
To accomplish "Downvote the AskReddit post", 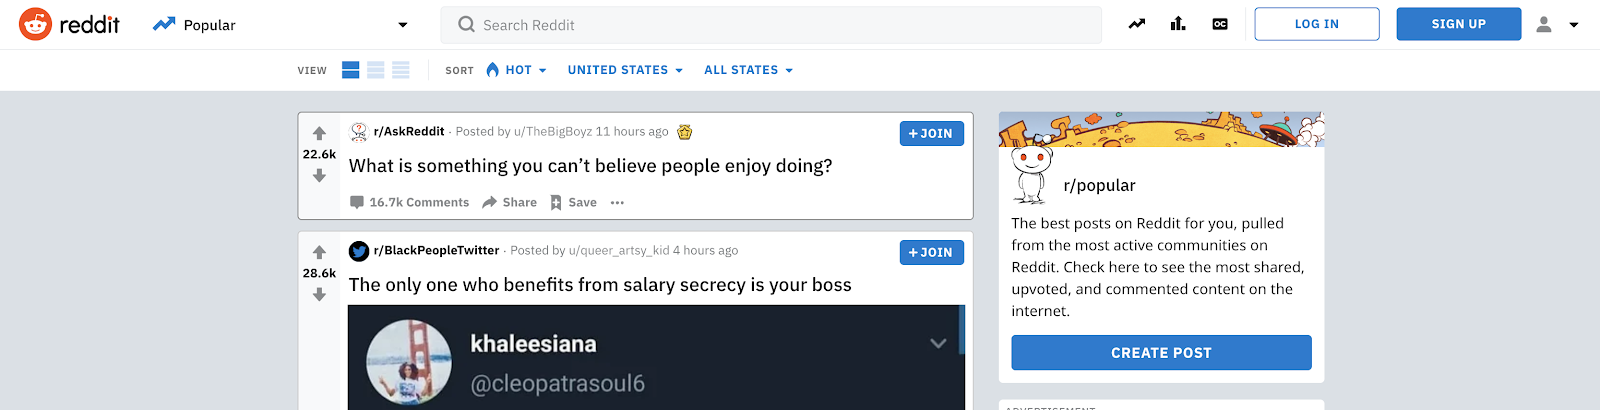I will [319, 176].
